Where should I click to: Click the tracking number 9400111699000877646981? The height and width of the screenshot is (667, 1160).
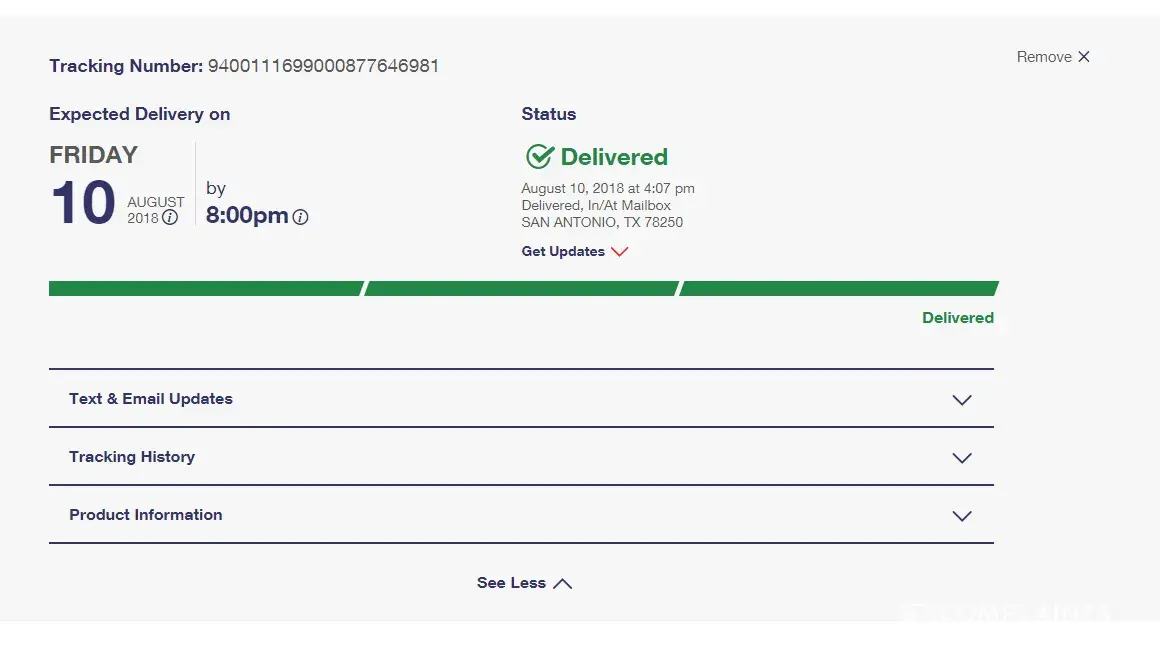323,66
